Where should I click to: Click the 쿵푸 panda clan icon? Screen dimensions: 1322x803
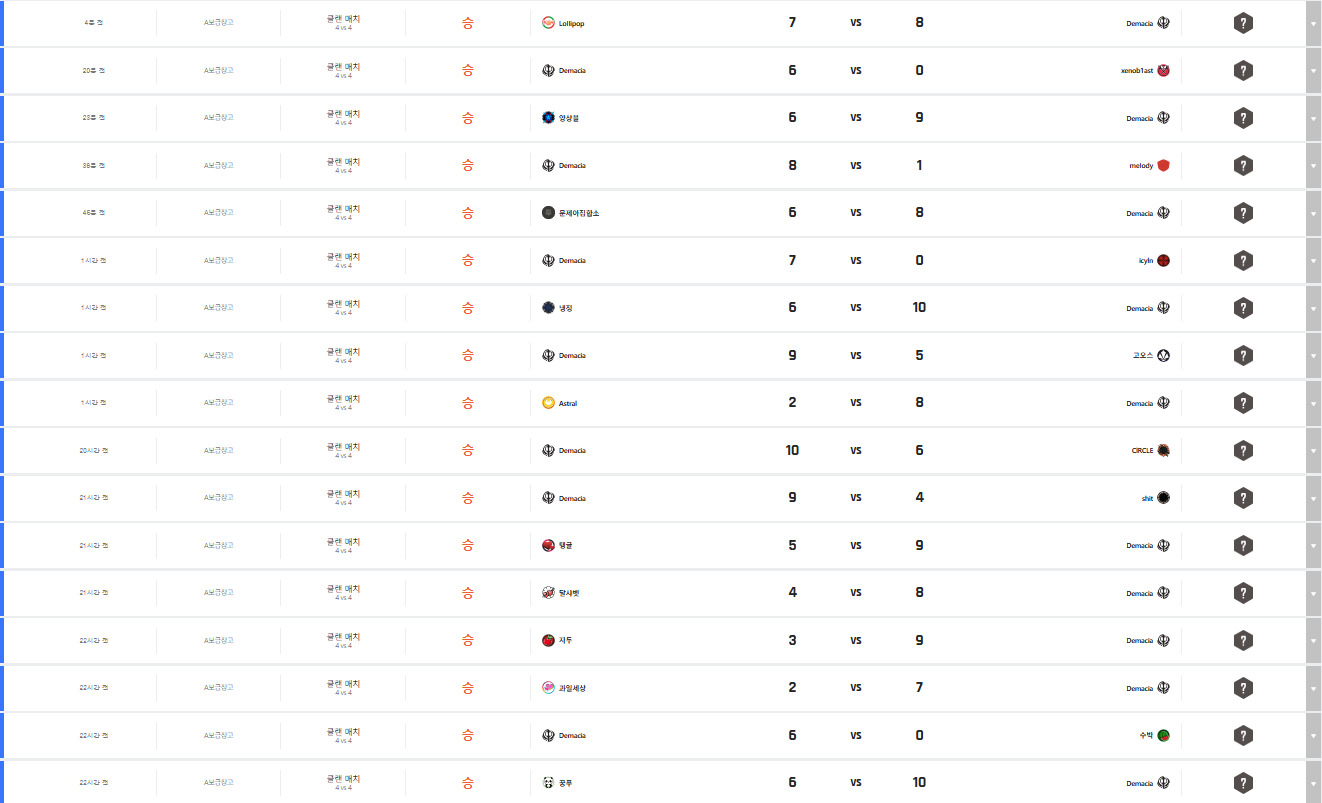(x=548, y=783)
